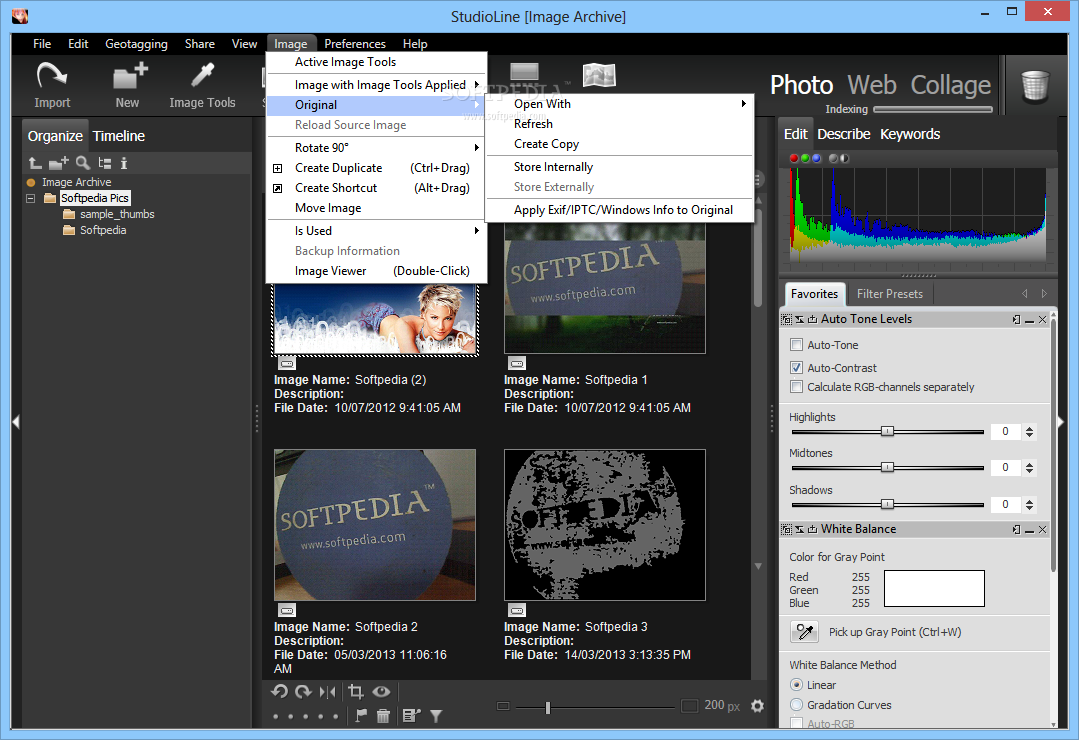Screen dimensions: 1079x740
Task: Choose Create Copy from the submenu
Action: pyautogui.click(x=546, y=144)
